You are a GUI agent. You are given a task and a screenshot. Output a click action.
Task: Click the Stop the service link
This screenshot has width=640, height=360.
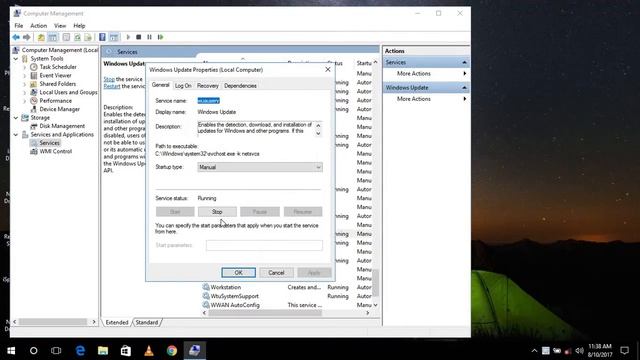click(x=109, y=79)
